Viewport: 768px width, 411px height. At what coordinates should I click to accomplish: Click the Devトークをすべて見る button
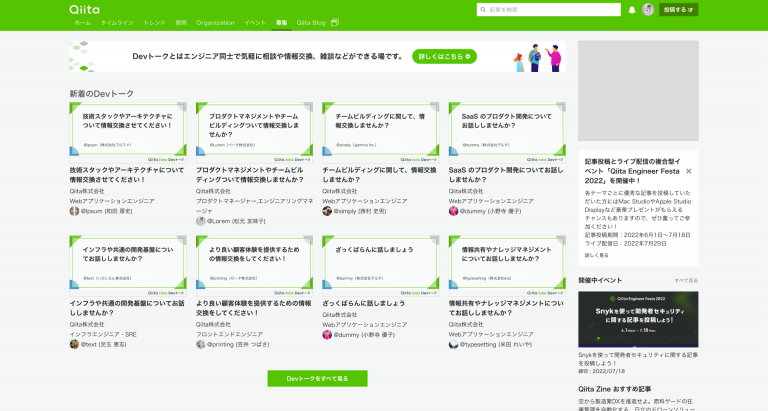(x=317, y=379)
